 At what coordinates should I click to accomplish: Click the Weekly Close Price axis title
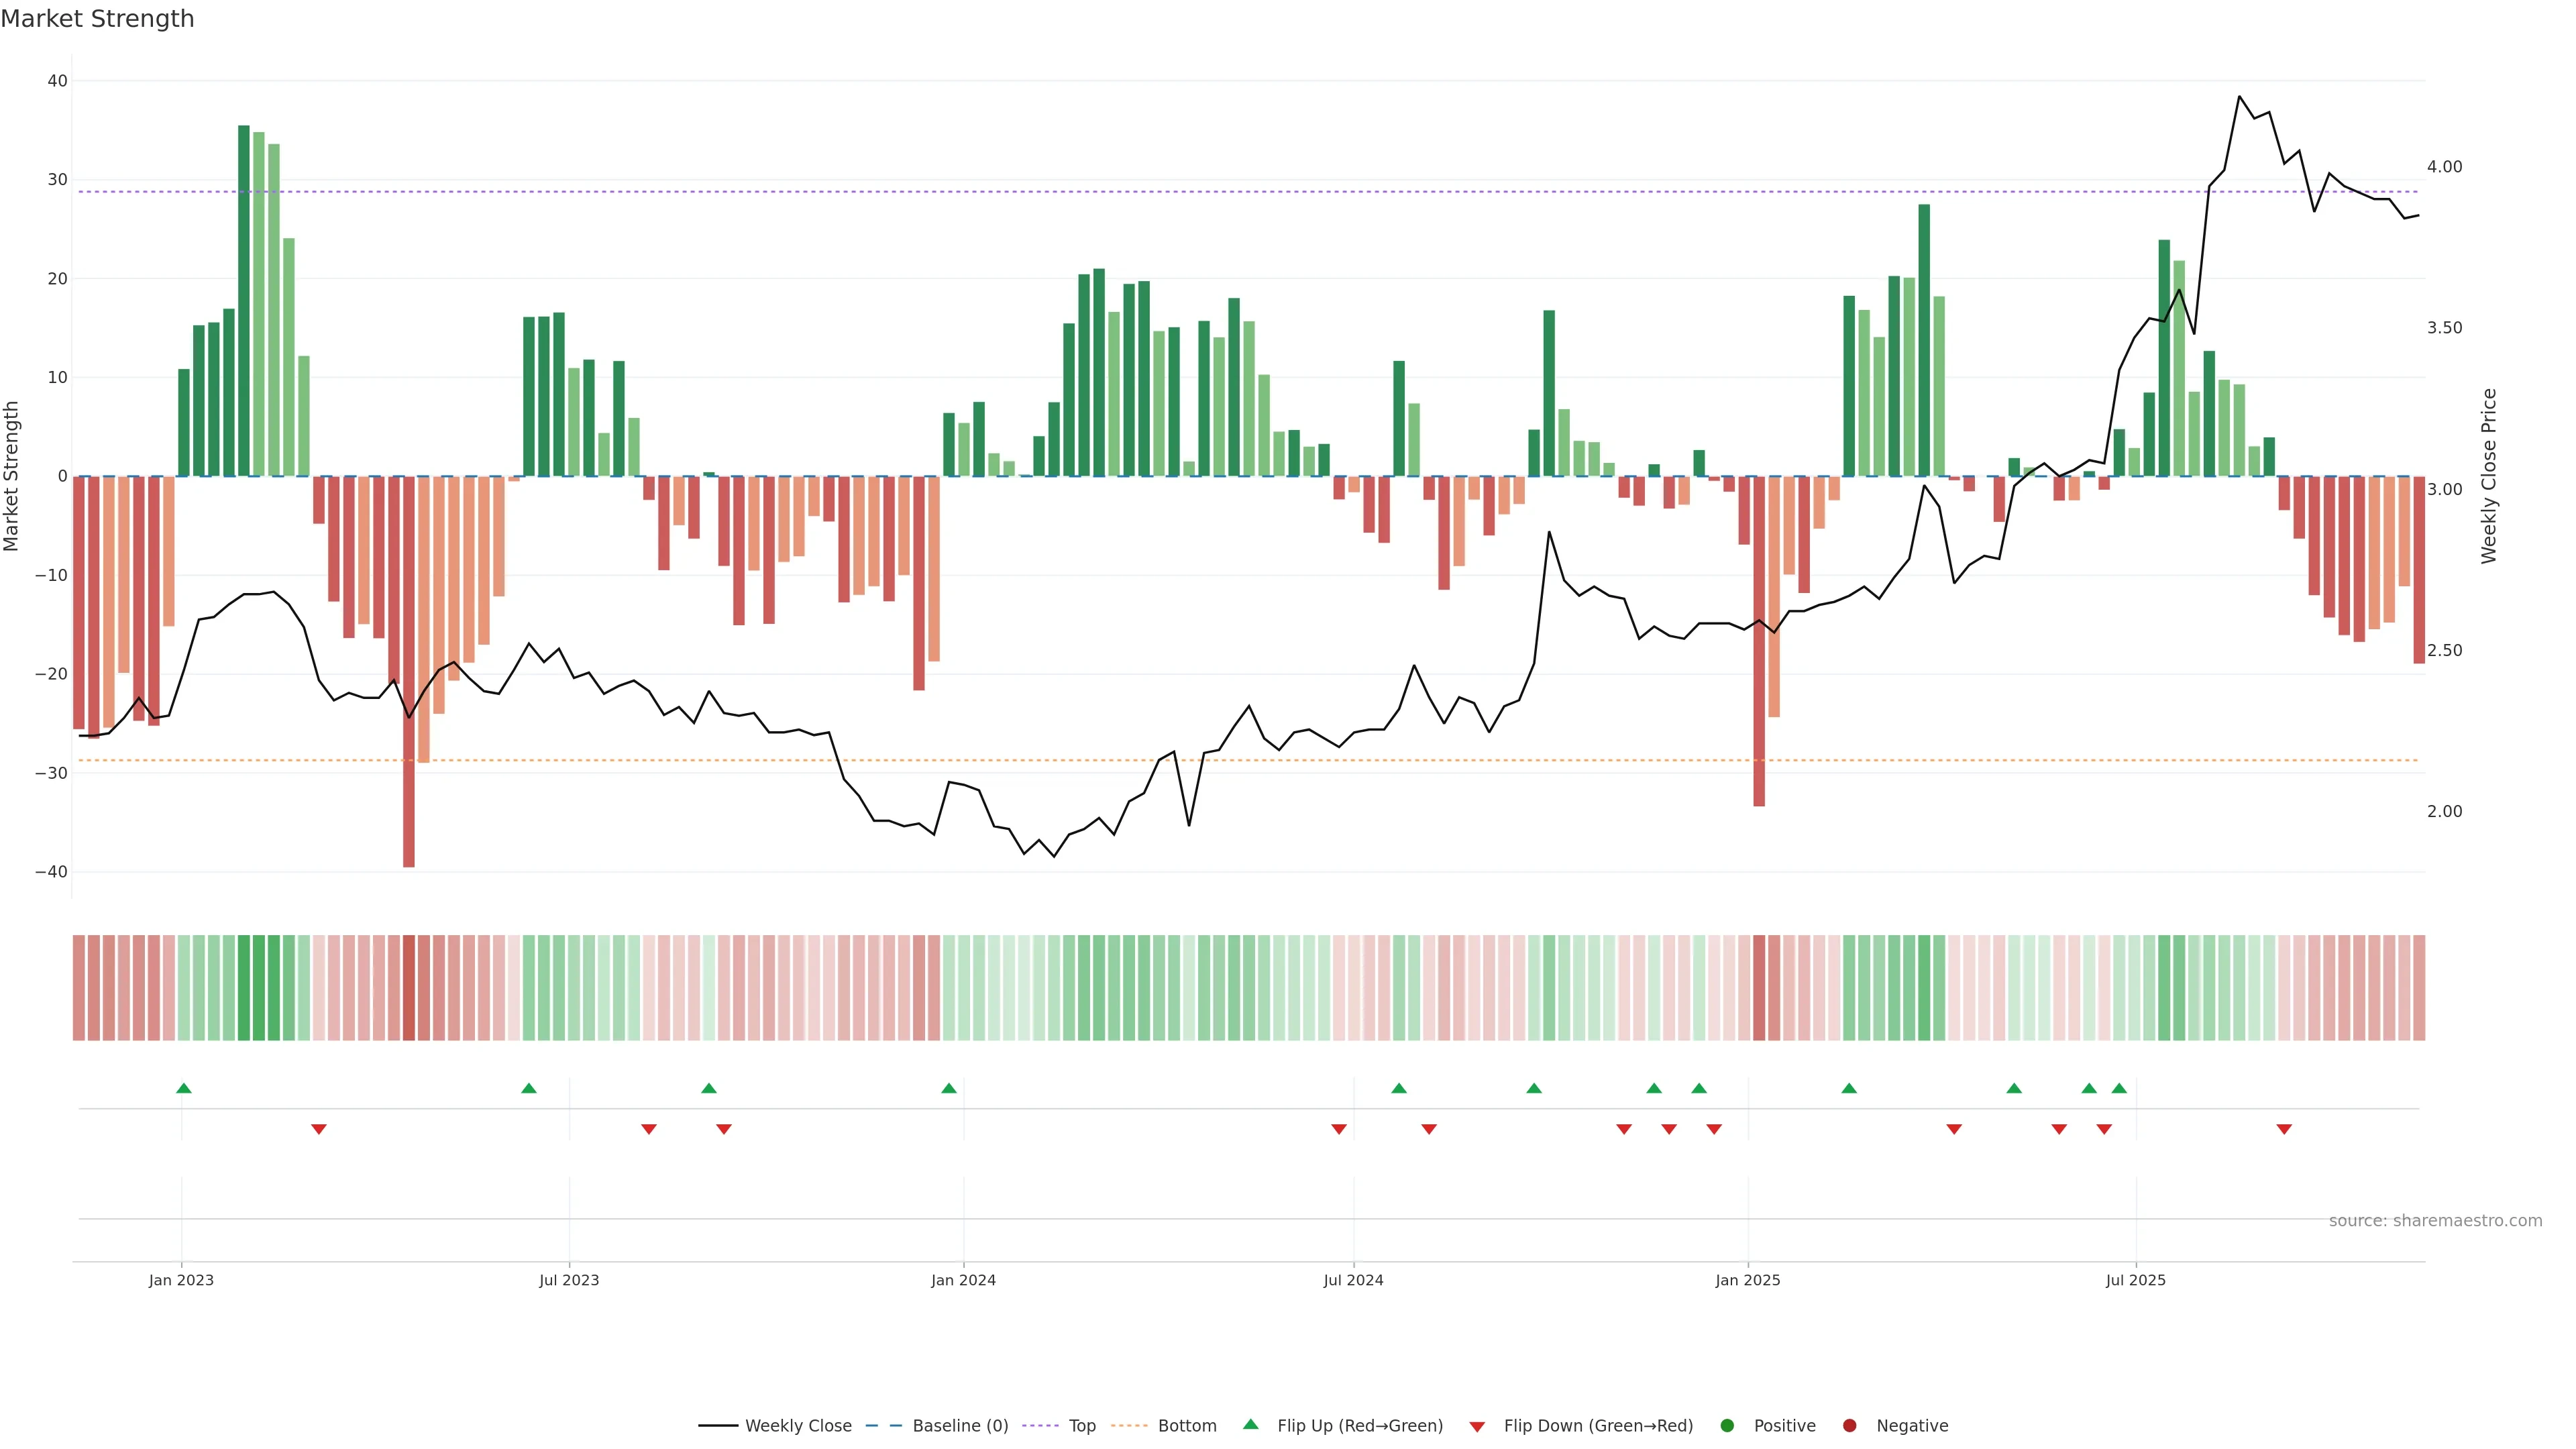click(2489, 476)
